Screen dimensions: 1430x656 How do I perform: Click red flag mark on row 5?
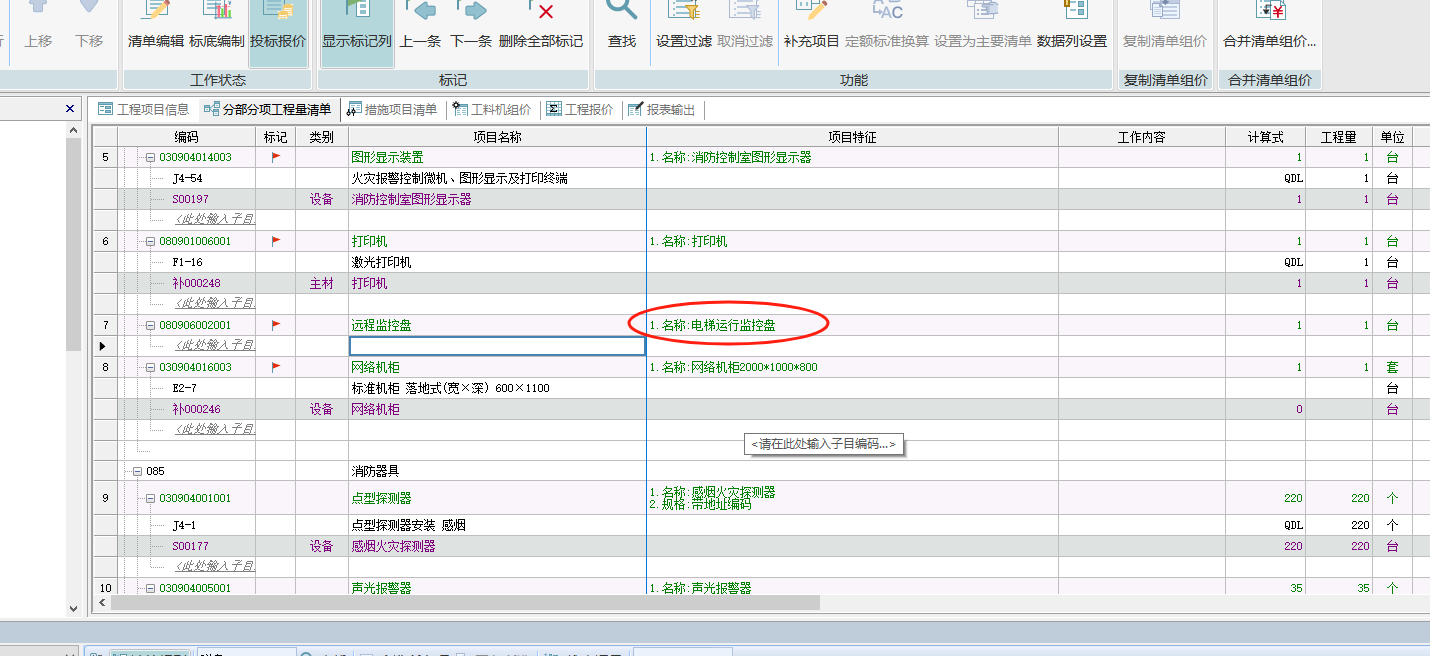point(276,157)
